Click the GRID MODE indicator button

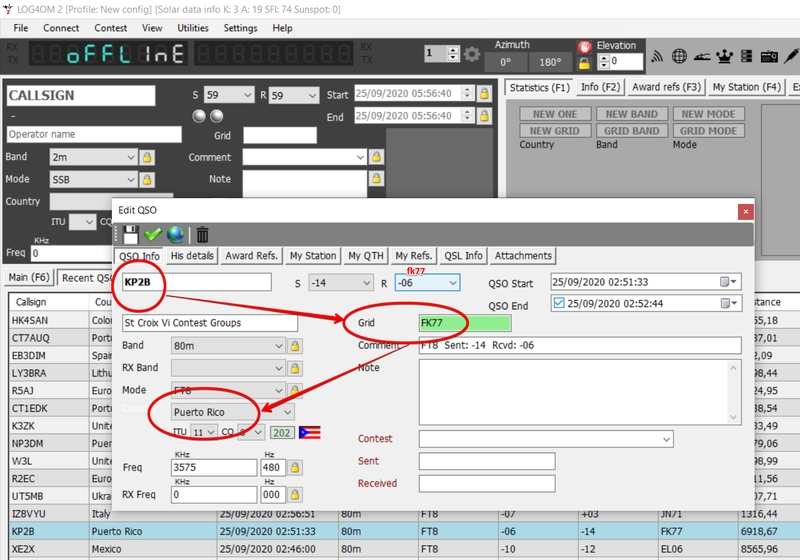[709, 131]
